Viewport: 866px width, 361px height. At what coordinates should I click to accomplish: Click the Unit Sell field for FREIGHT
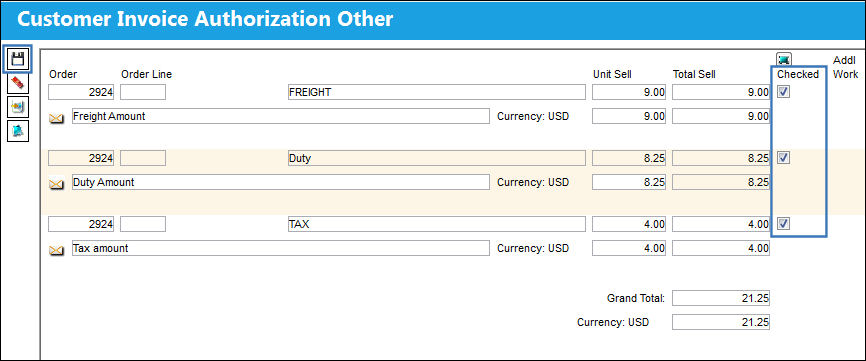click(x=629, y=92)
